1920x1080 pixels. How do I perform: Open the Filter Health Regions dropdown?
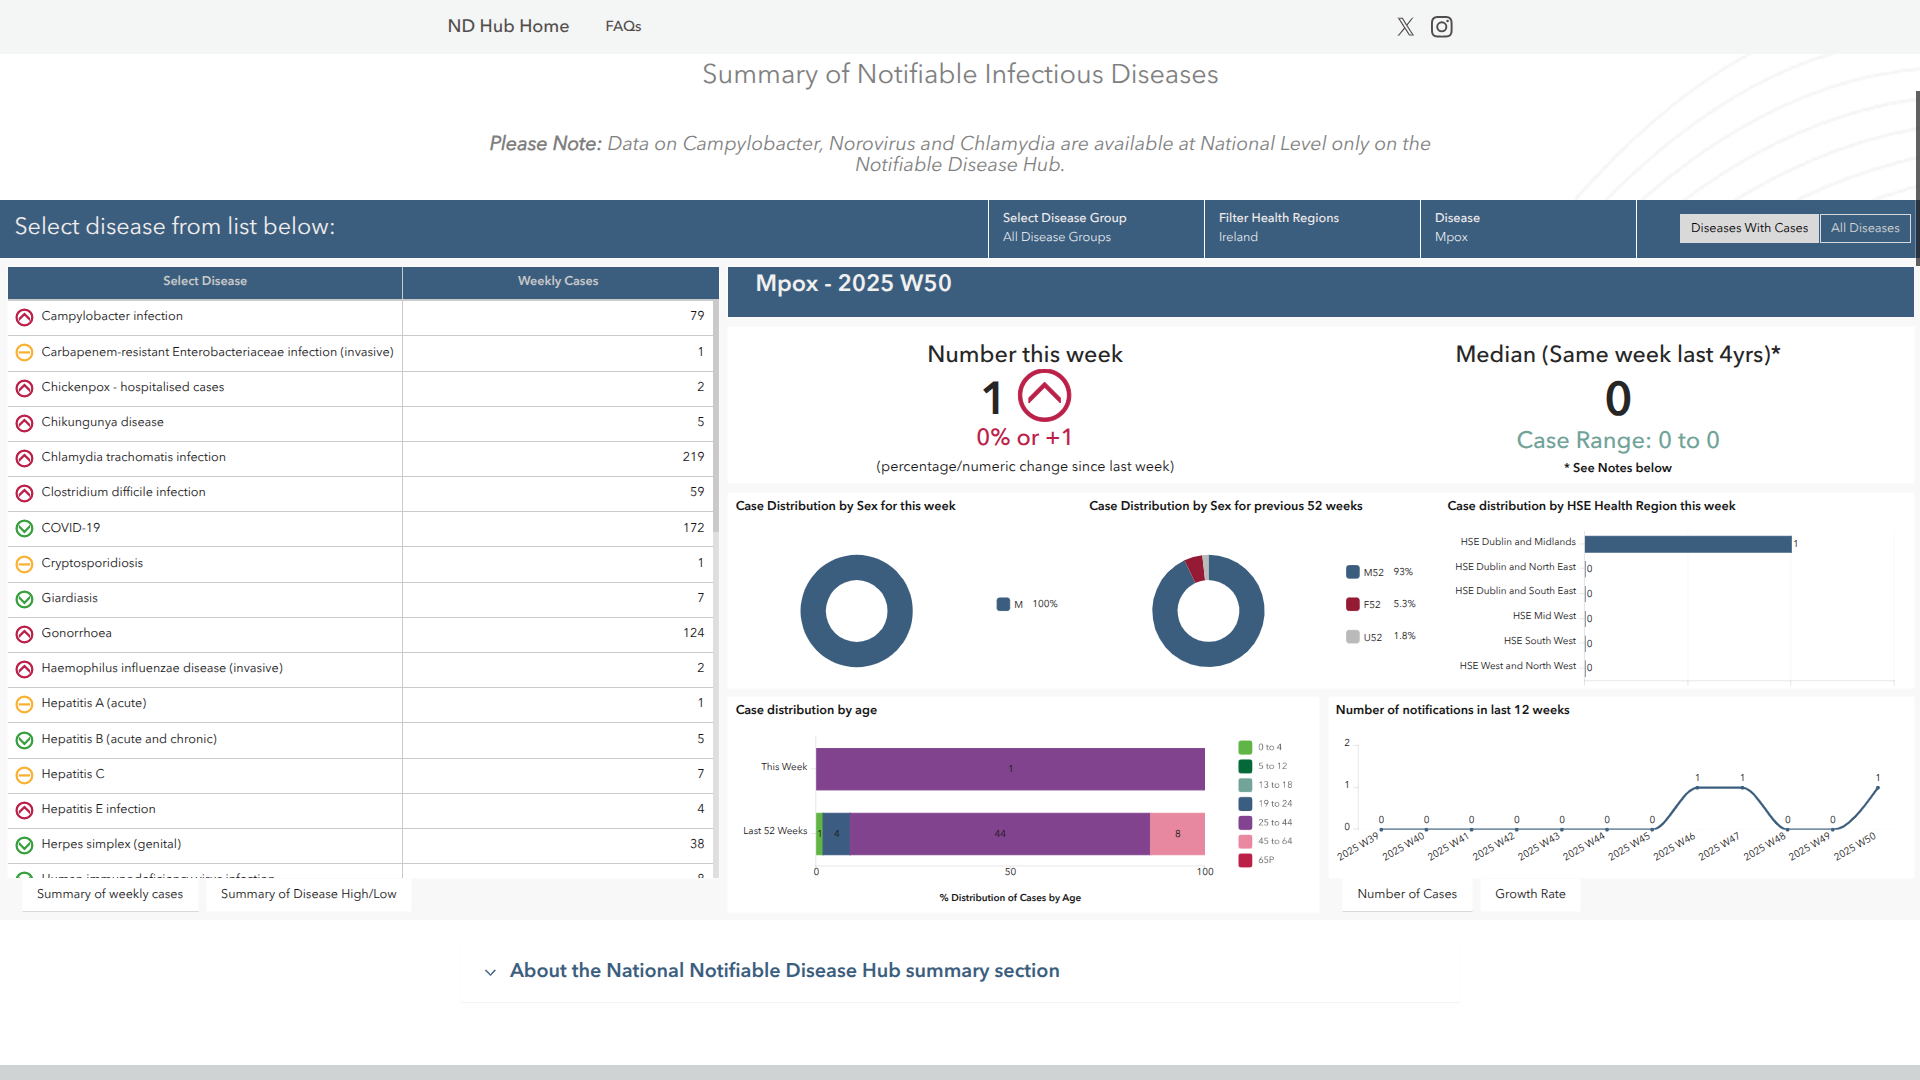click(1312, 228)
